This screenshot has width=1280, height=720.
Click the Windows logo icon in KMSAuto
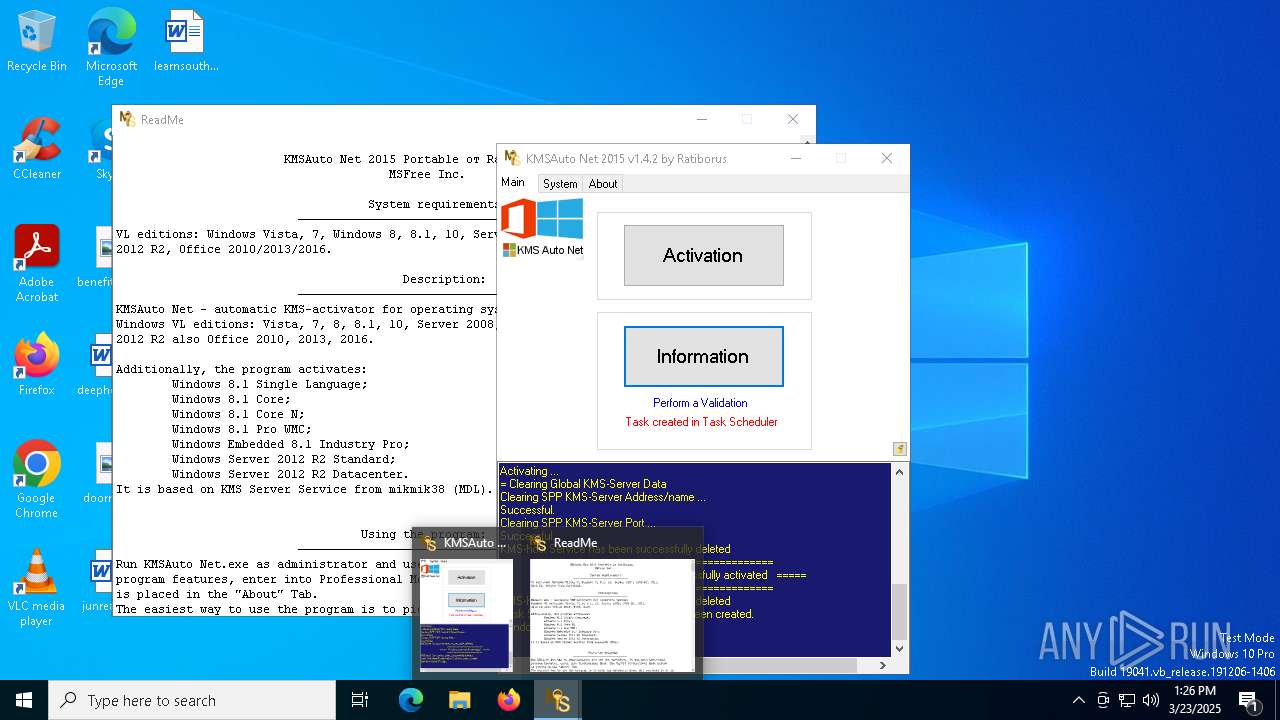[560, 219]
